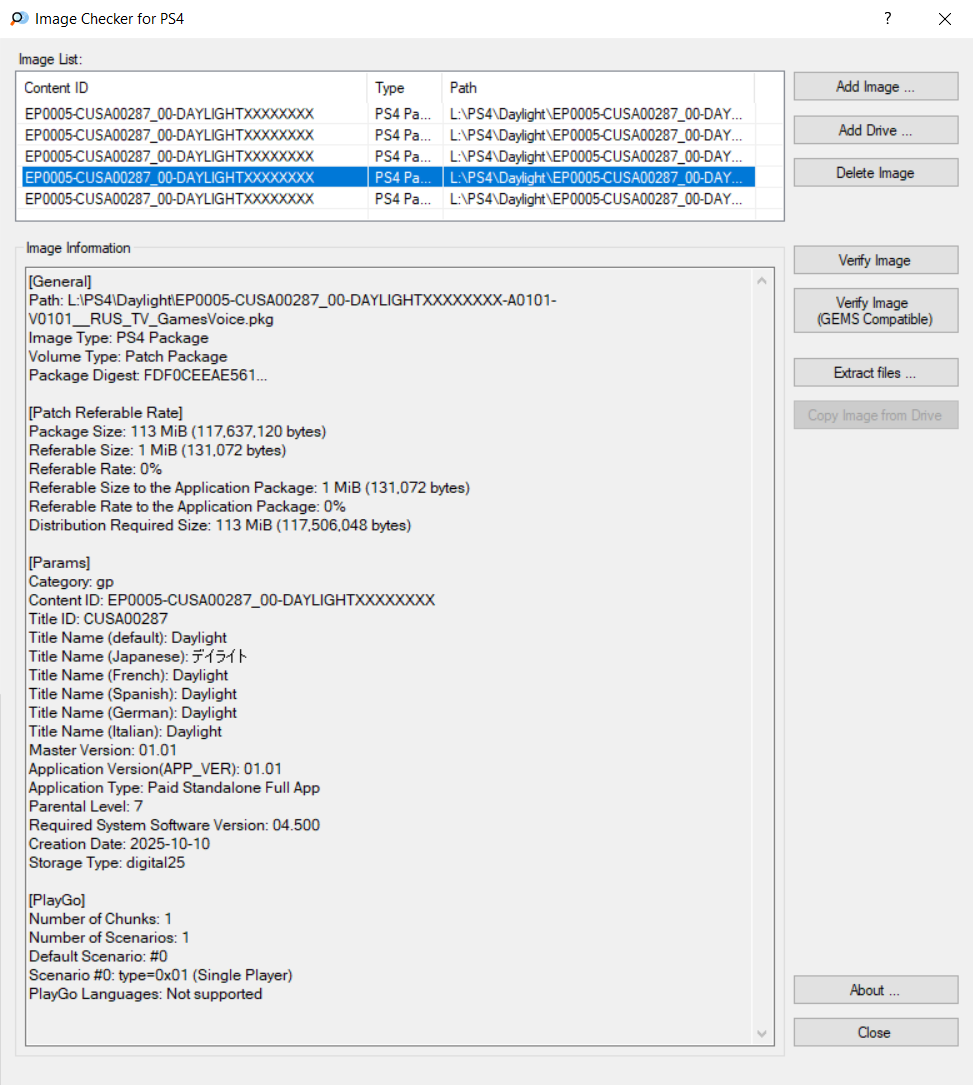Sort list by Content ID column header

(x=190, y=88)
